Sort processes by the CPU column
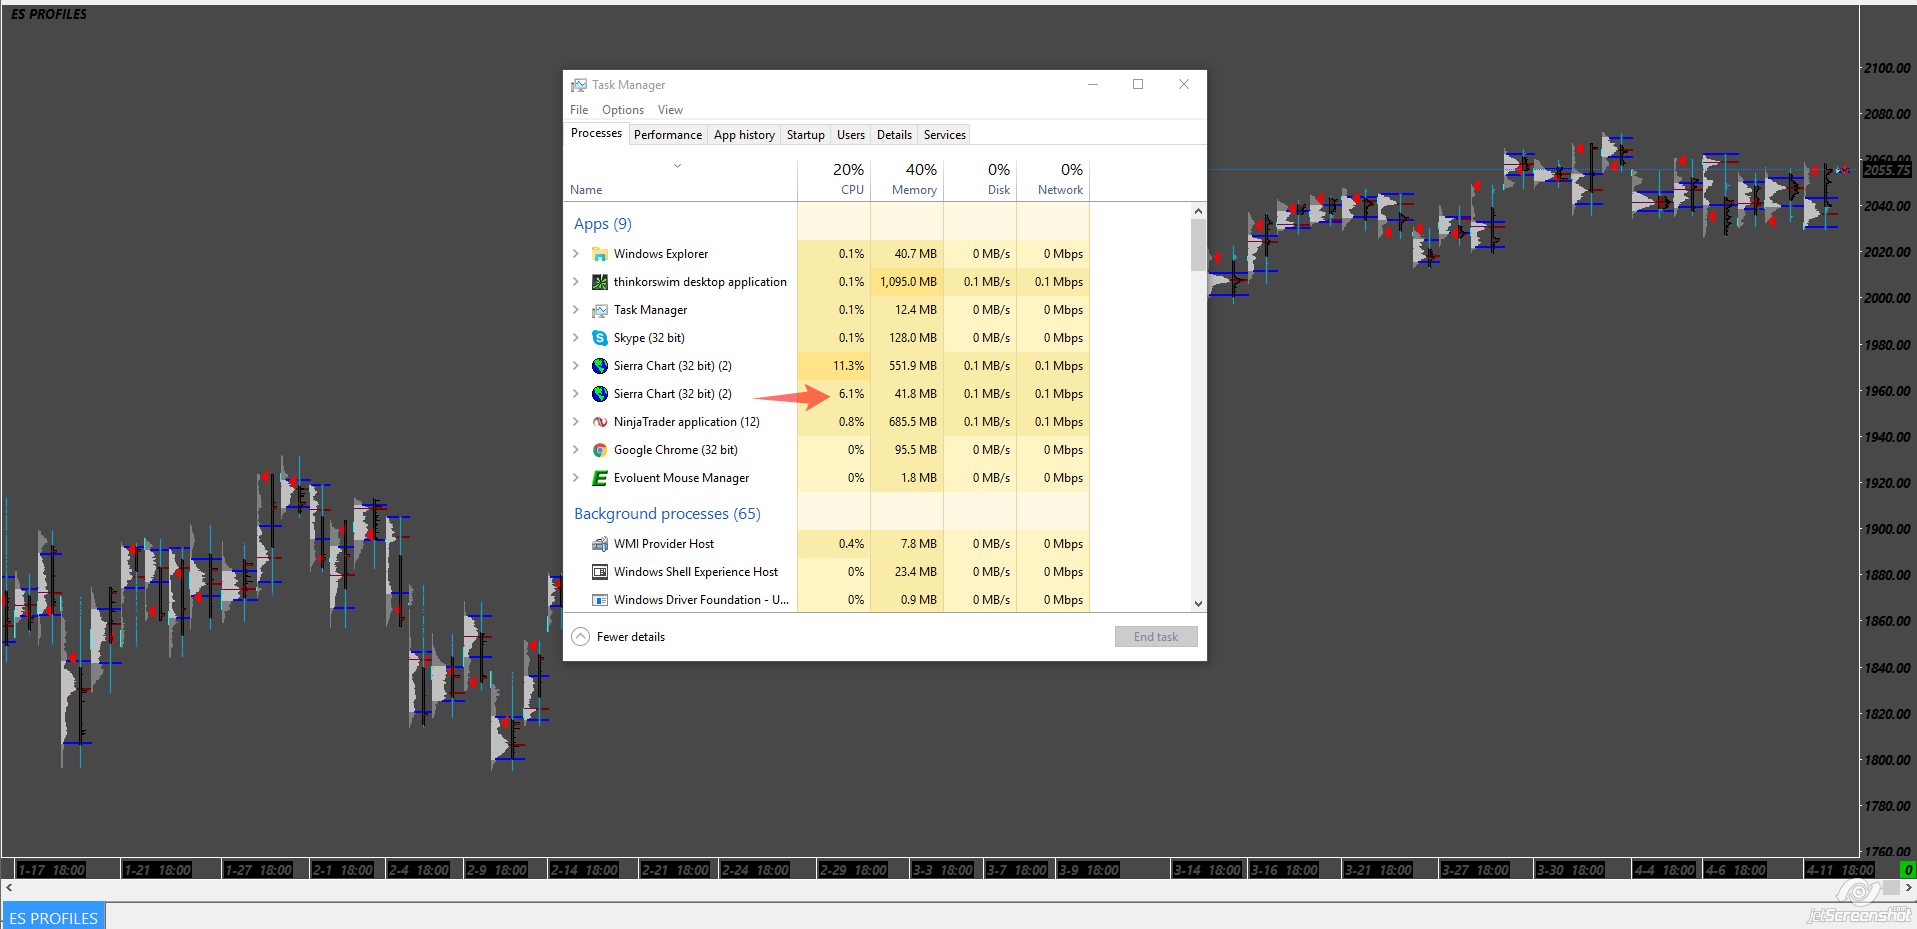The image size is (1917, 929). pos(834,179)
